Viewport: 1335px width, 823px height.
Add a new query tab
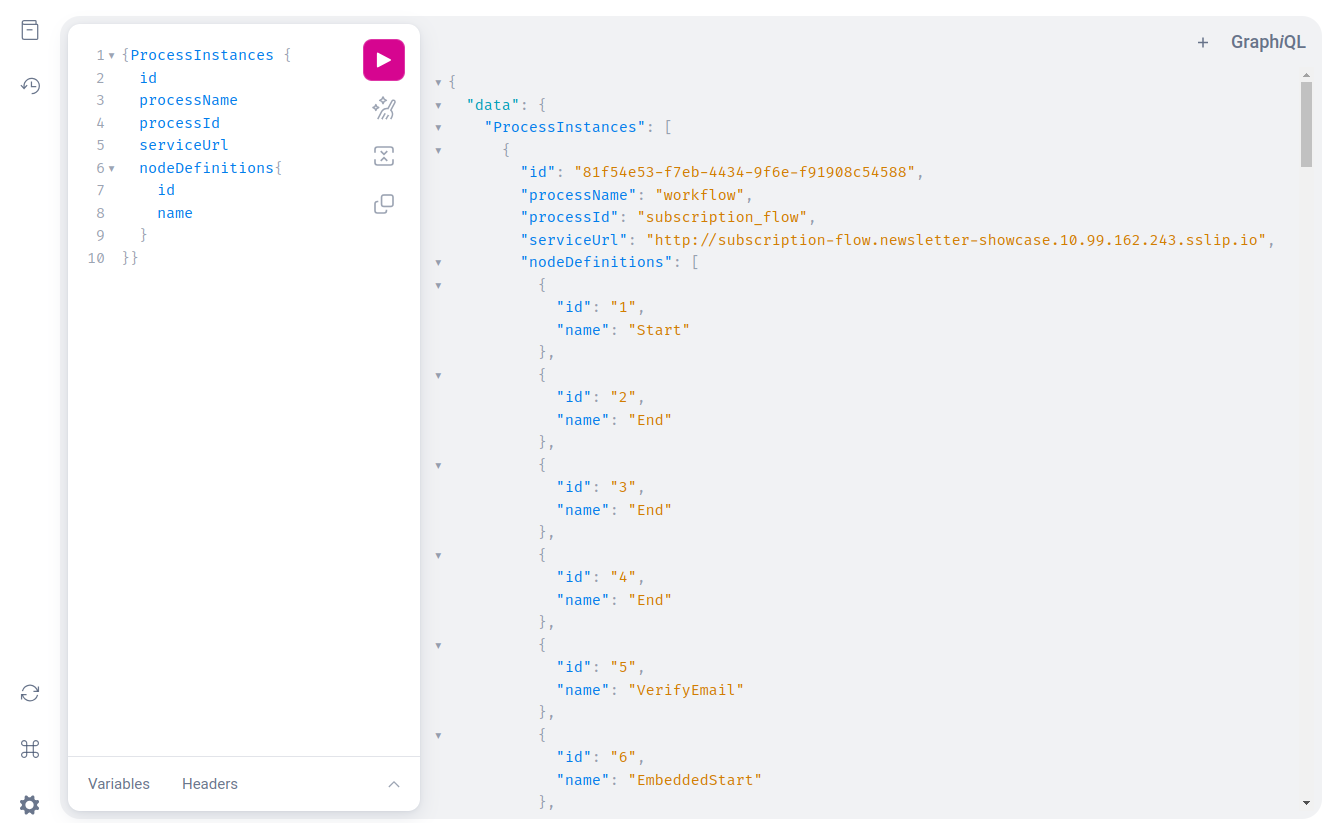[1203, 41]
